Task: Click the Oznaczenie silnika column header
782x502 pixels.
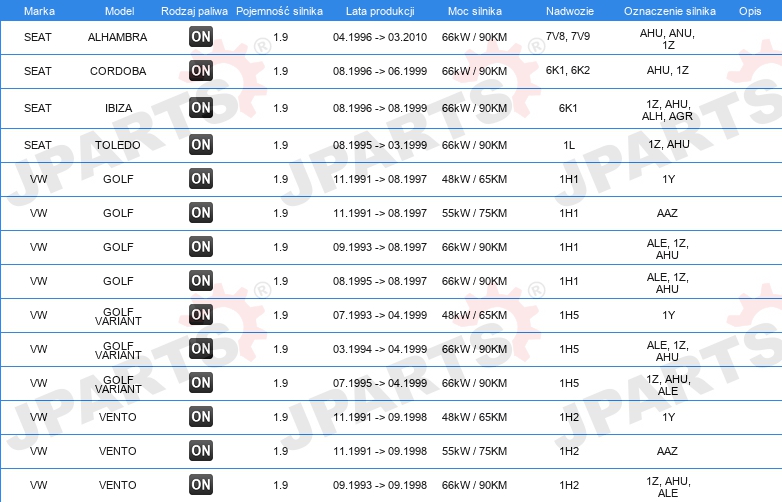Action: tap(670, 11)
